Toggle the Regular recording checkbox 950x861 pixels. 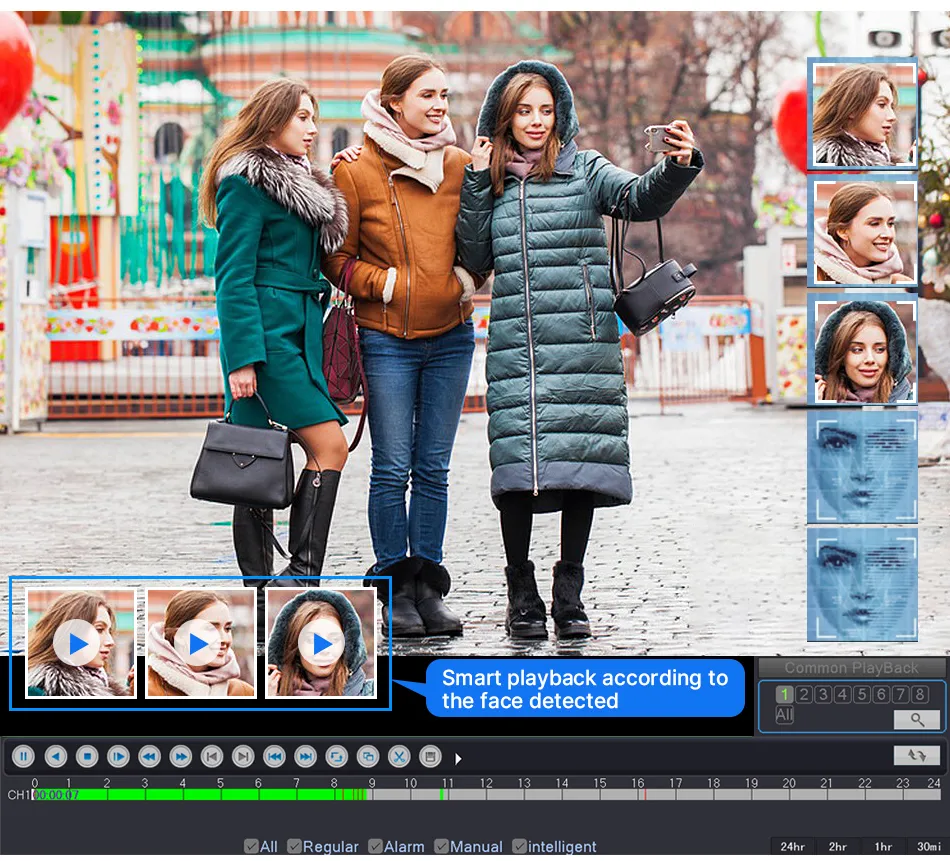point(294,846)
